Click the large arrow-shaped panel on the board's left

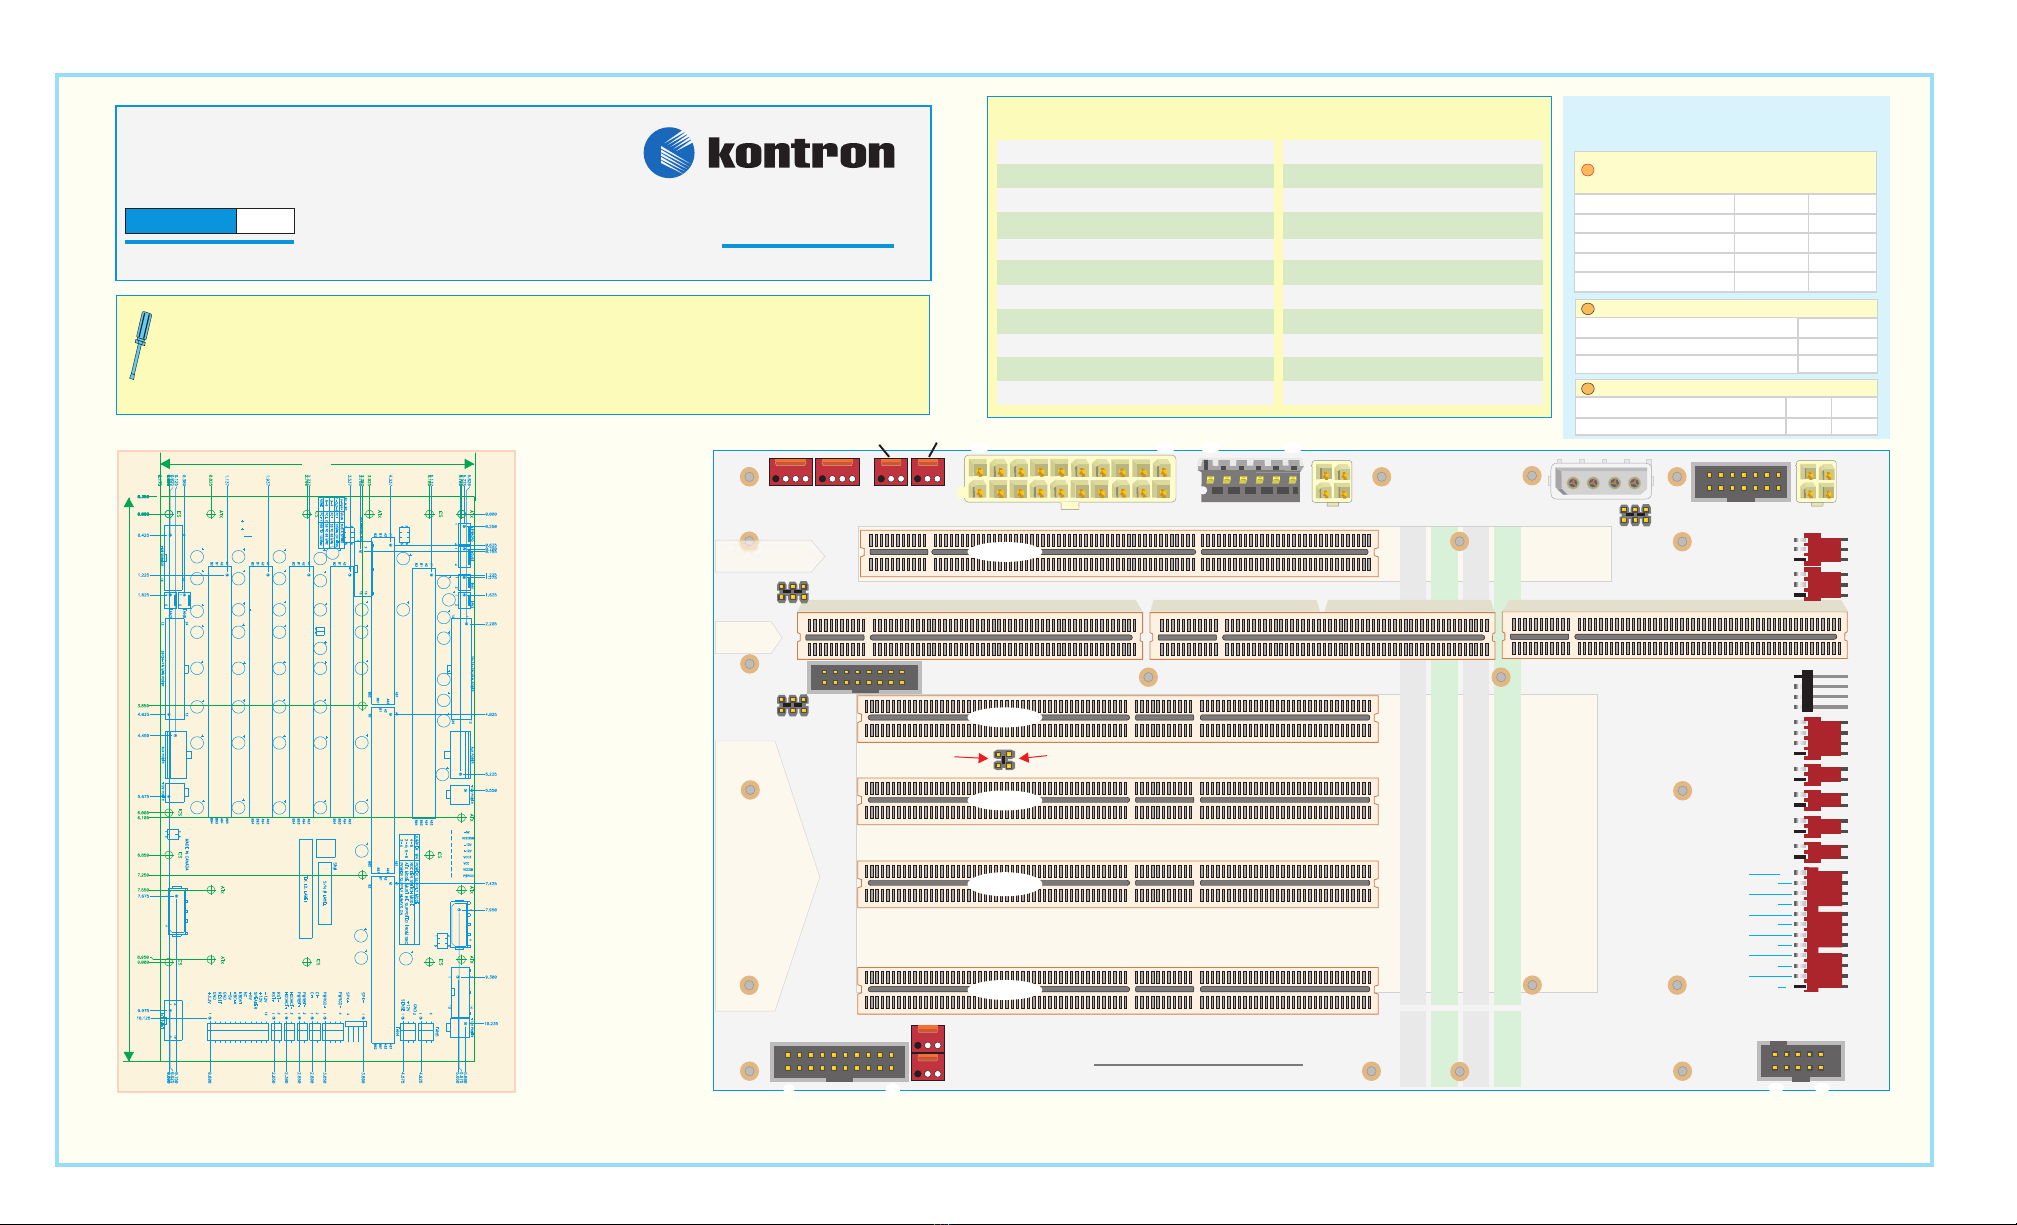(x=768, y=876)
